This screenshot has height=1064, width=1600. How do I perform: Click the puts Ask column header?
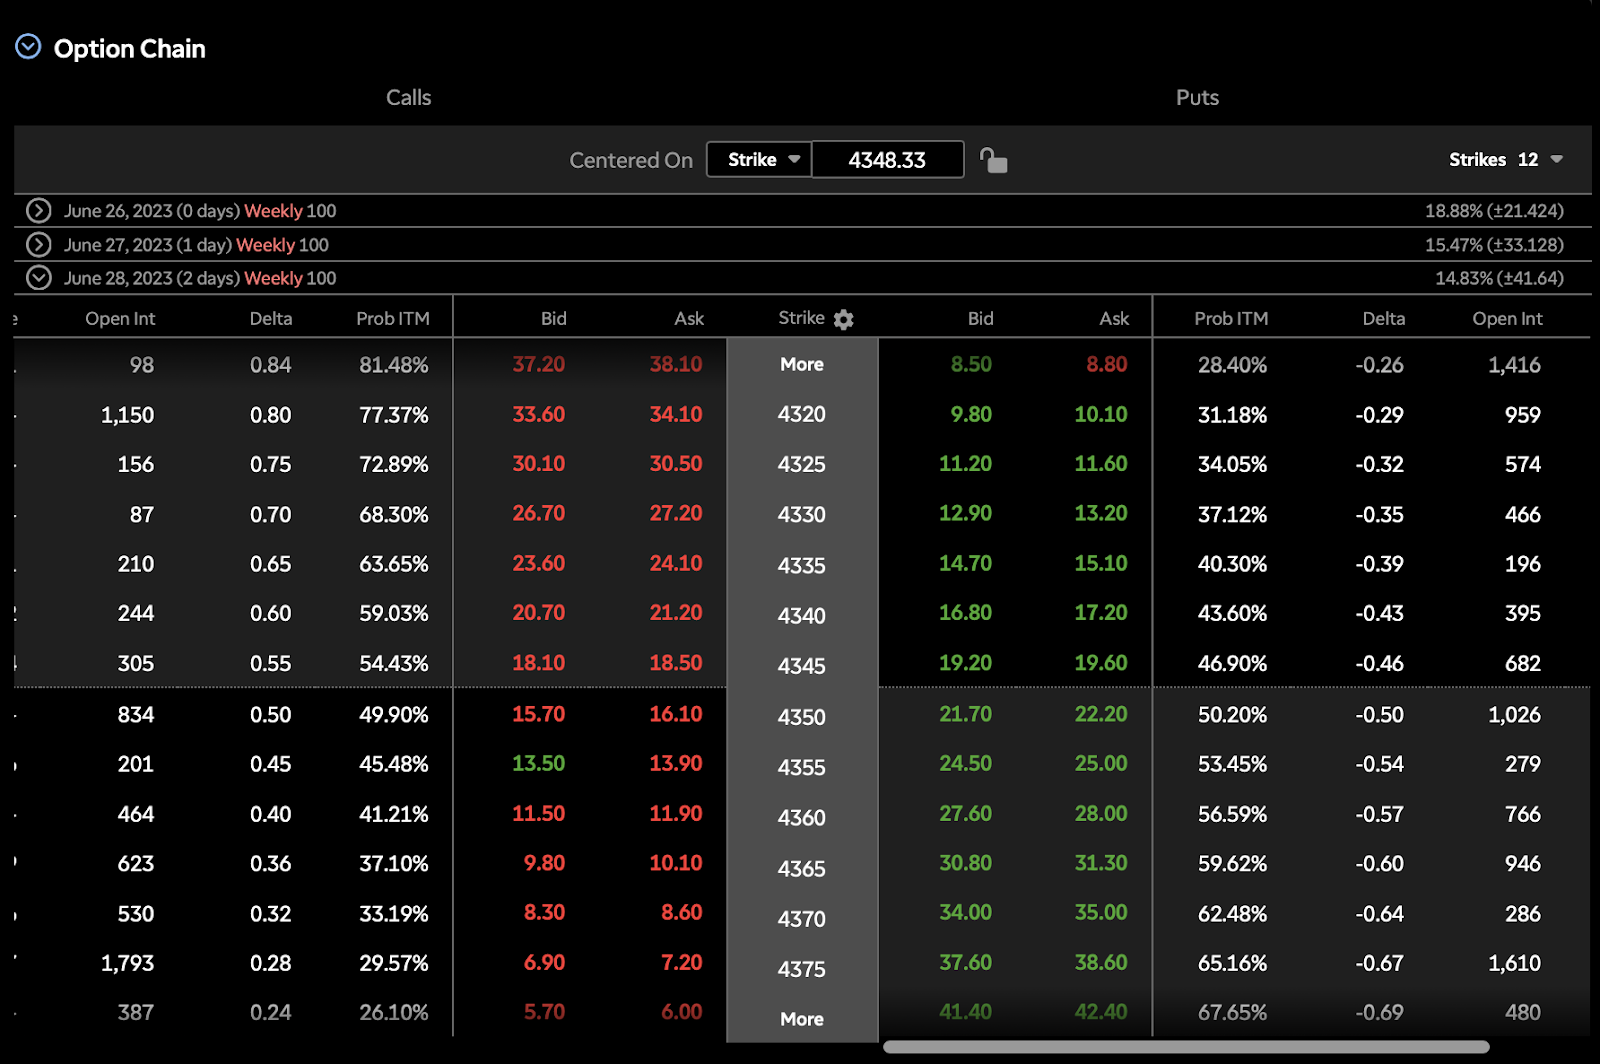click(x=1114, y=319)
